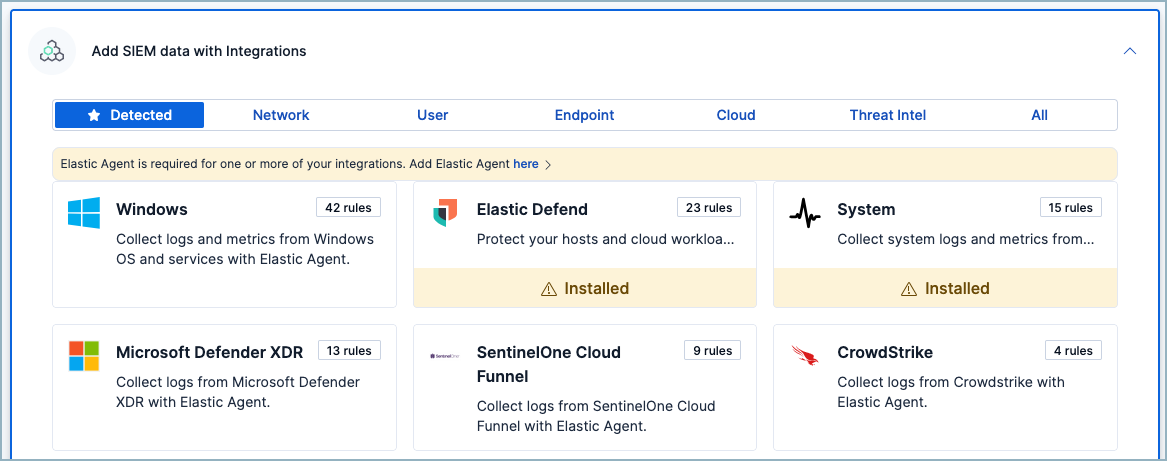Switch to Threat Intel tab
The image size is (1167, 461).
click(887, 115)
